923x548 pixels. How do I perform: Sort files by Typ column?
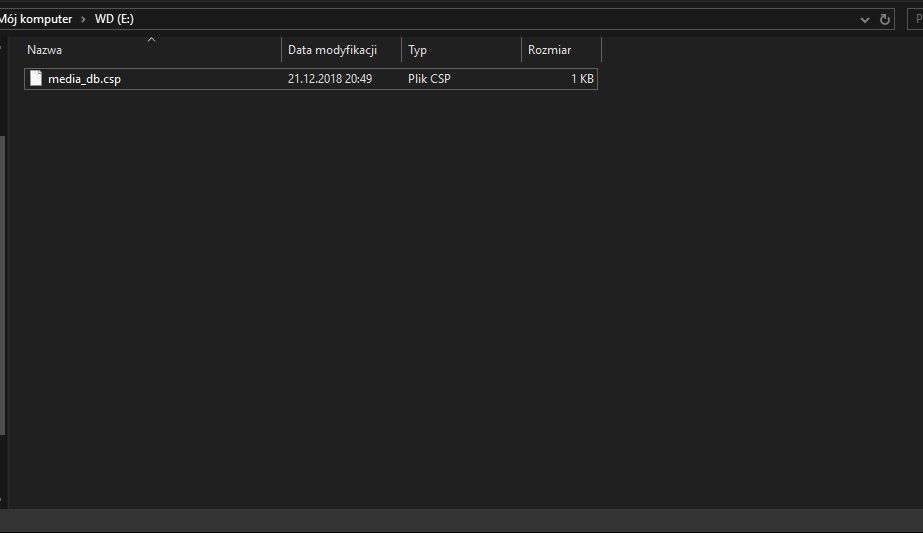click(x=462, y=49)
